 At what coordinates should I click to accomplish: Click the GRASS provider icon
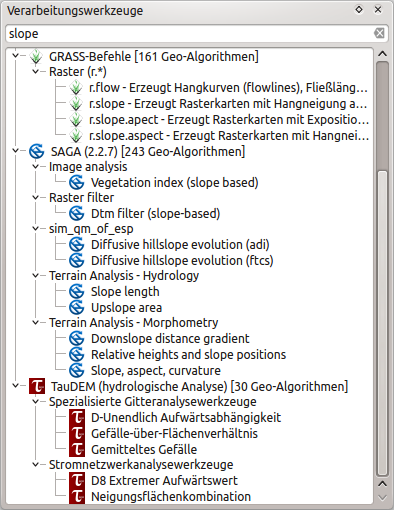[x=36, y=56]
